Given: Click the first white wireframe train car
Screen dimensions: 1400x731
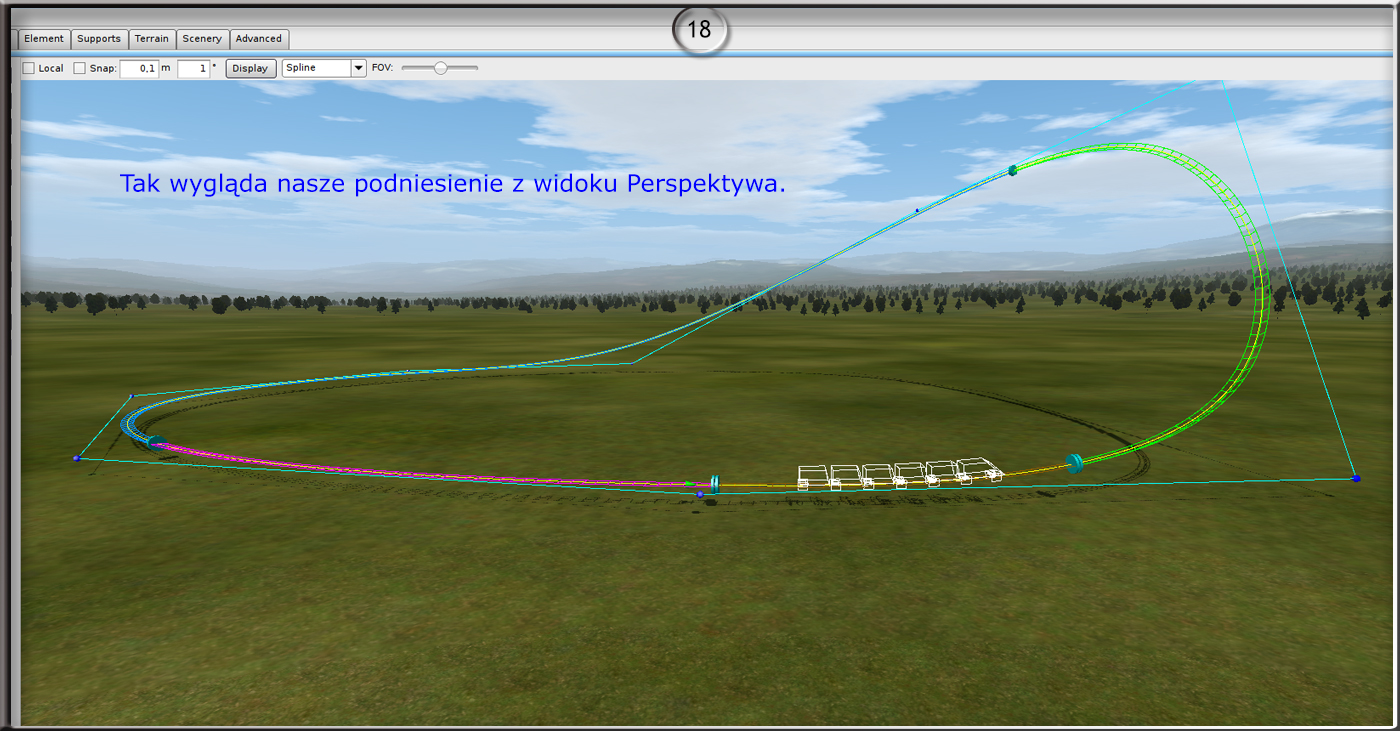Looking at the screenshot, I should (x=813, y=476).
